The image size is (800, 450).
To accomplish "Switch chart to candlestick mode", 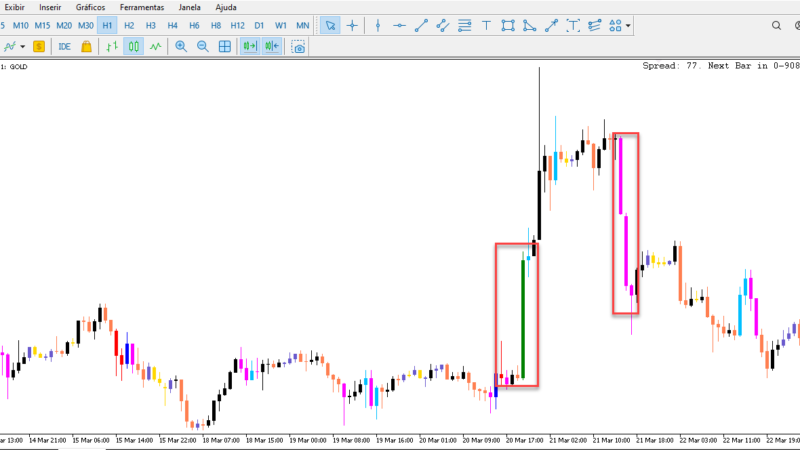I will pos(134,47).
